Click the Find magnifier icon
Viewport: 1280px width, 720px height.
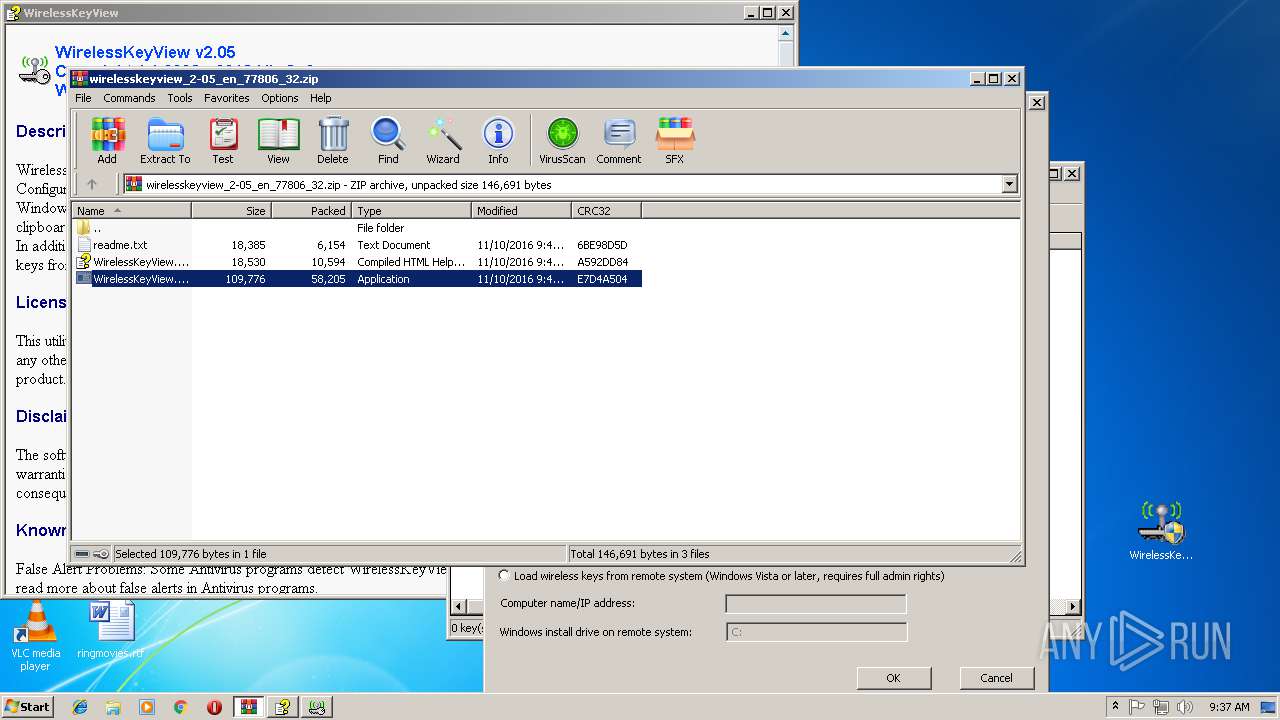coord(388,140)
